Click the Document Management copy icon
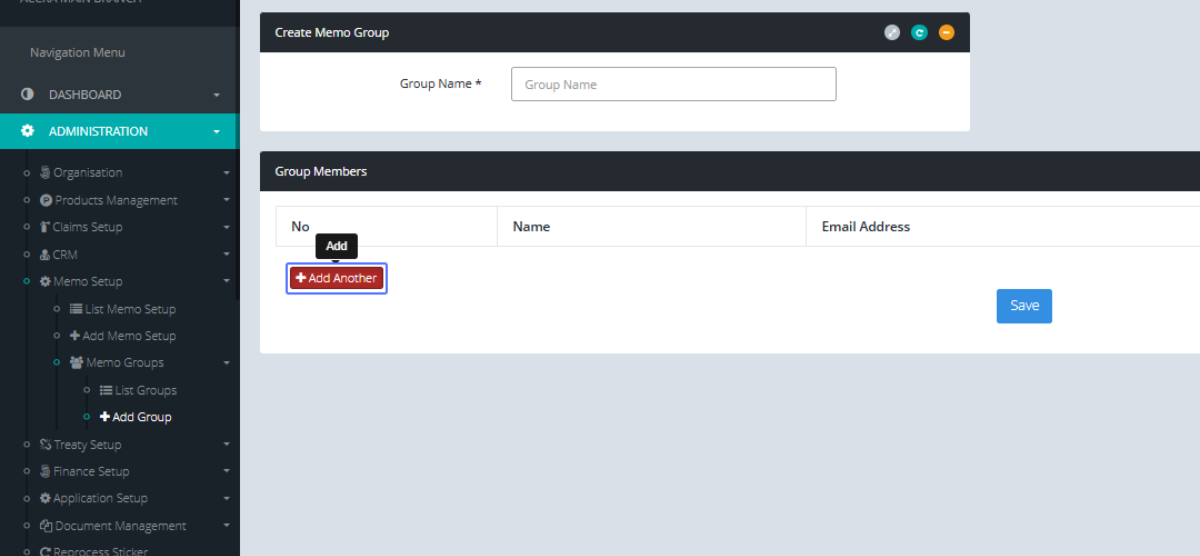 pyautogui.click(x=46, y=526)
